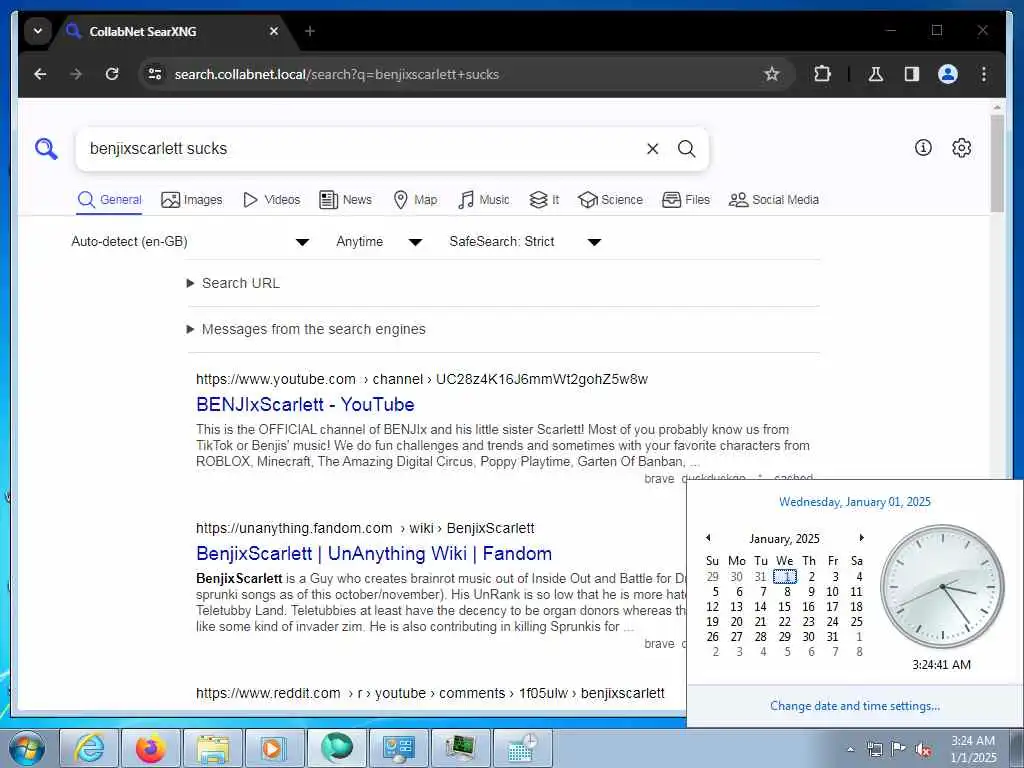Open Change date and time settings
The image size is (1024, 768).
click(x=855, y=706)
